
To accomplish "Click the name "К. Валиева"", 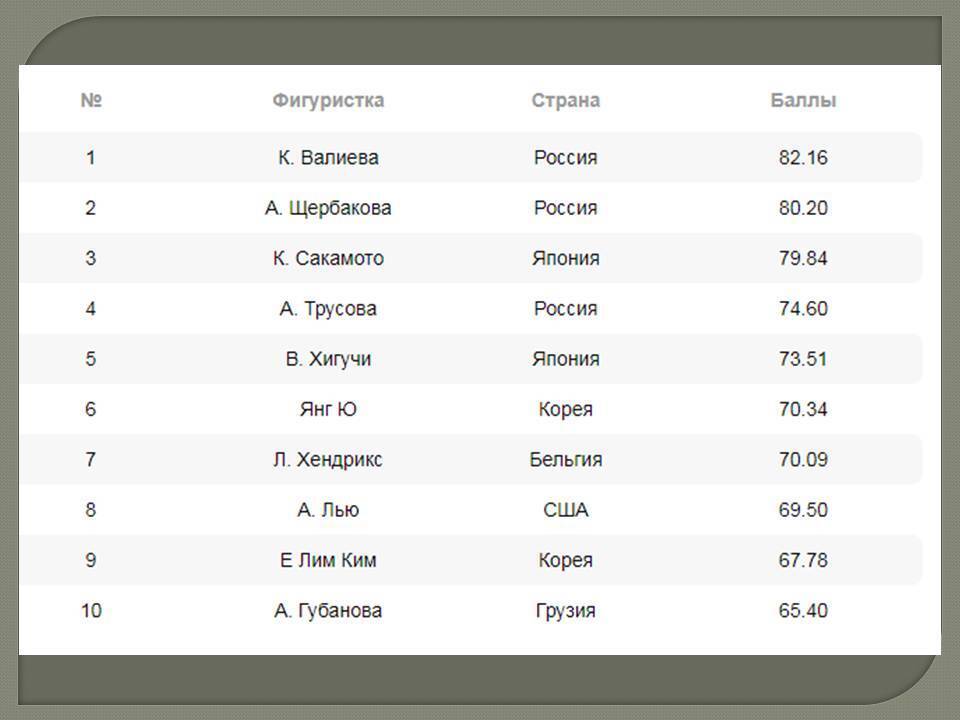I will (328, 158).
